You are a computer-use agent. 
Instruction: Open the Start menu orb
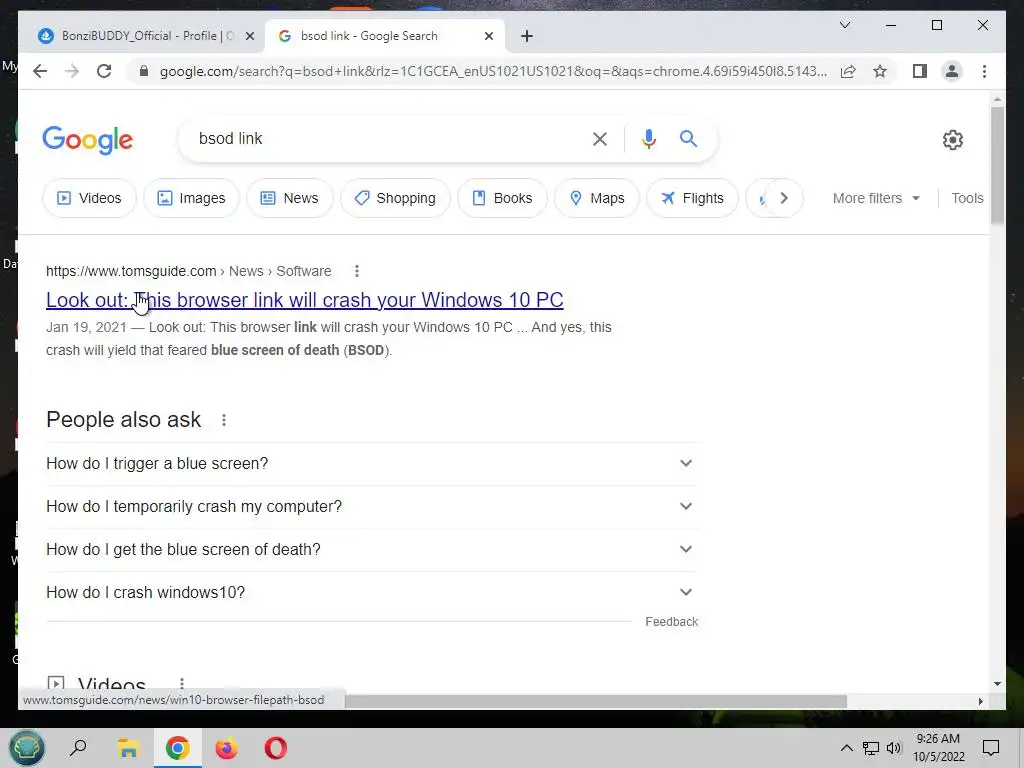[27, 748]
